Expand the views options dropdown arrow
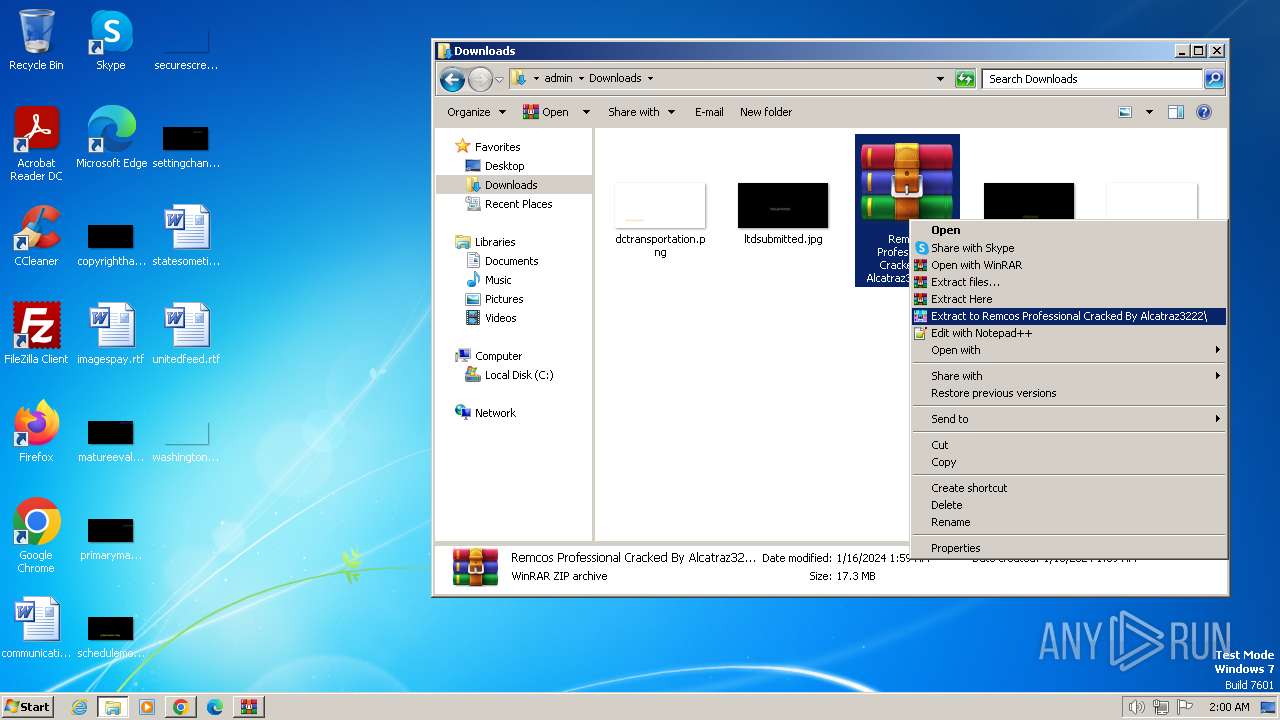Viewport: 1280px width, 720px height. click(x=1149, y=112)
